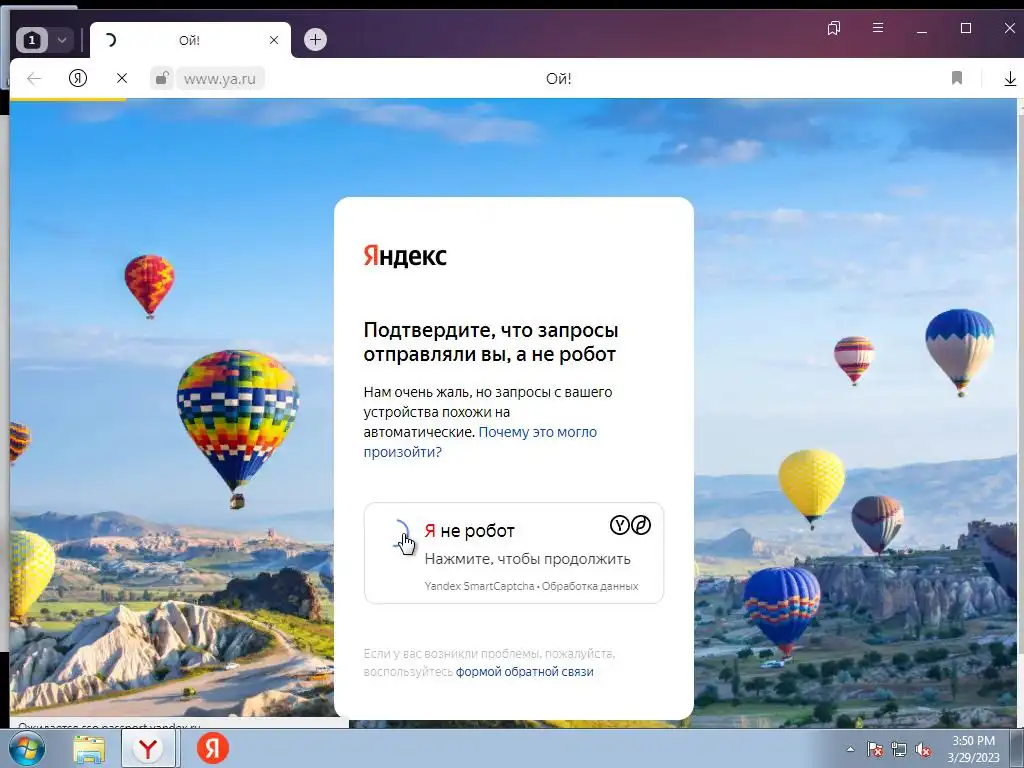Viewport: 1024px width, 768px height.
Task: Show site security lock info
Action: (162, 78)
